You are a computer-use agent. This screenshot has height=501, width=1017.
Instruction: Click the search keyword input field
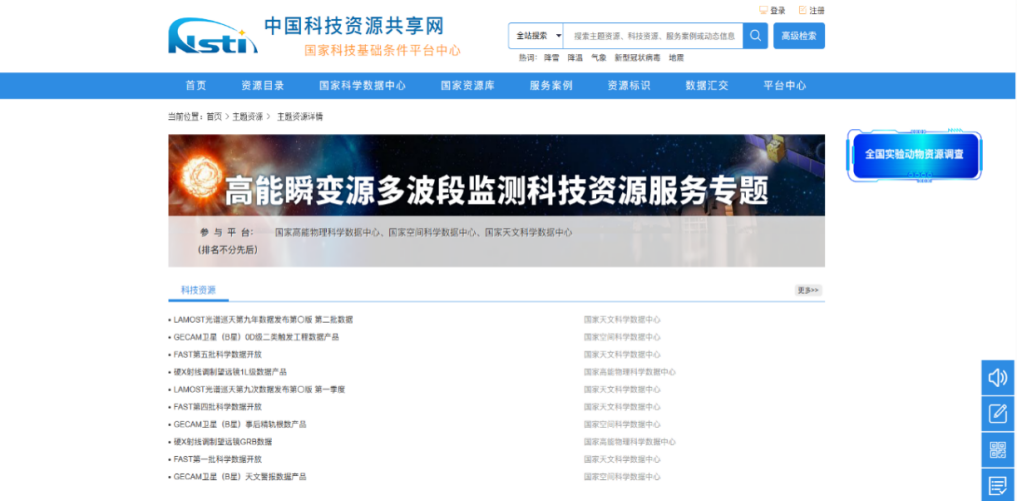(653, 36)
